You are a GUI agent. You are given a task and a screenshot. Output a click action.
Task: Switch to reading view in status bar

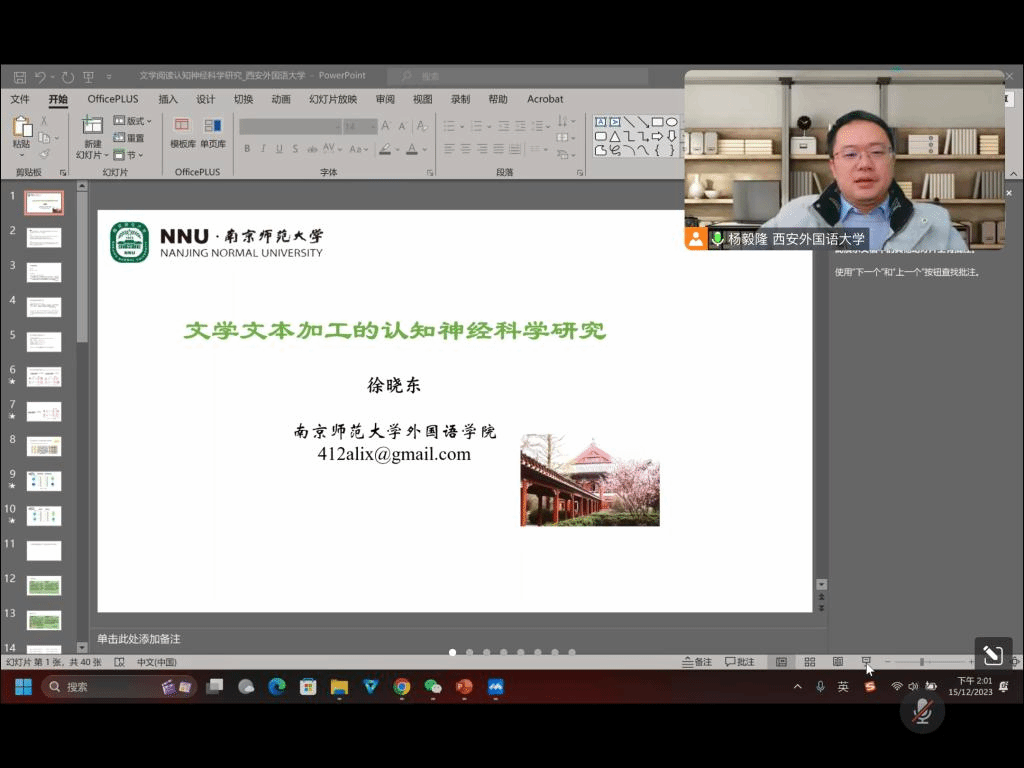pyautogui.click(x=838, y=662)
